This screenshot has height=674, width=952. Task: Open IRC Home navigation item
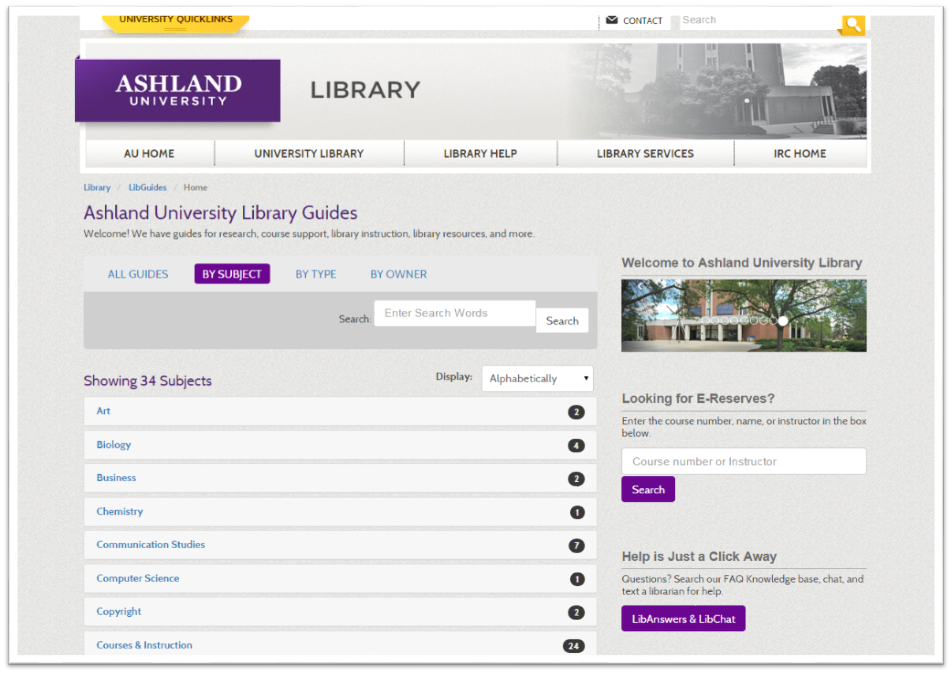point(800,154)
